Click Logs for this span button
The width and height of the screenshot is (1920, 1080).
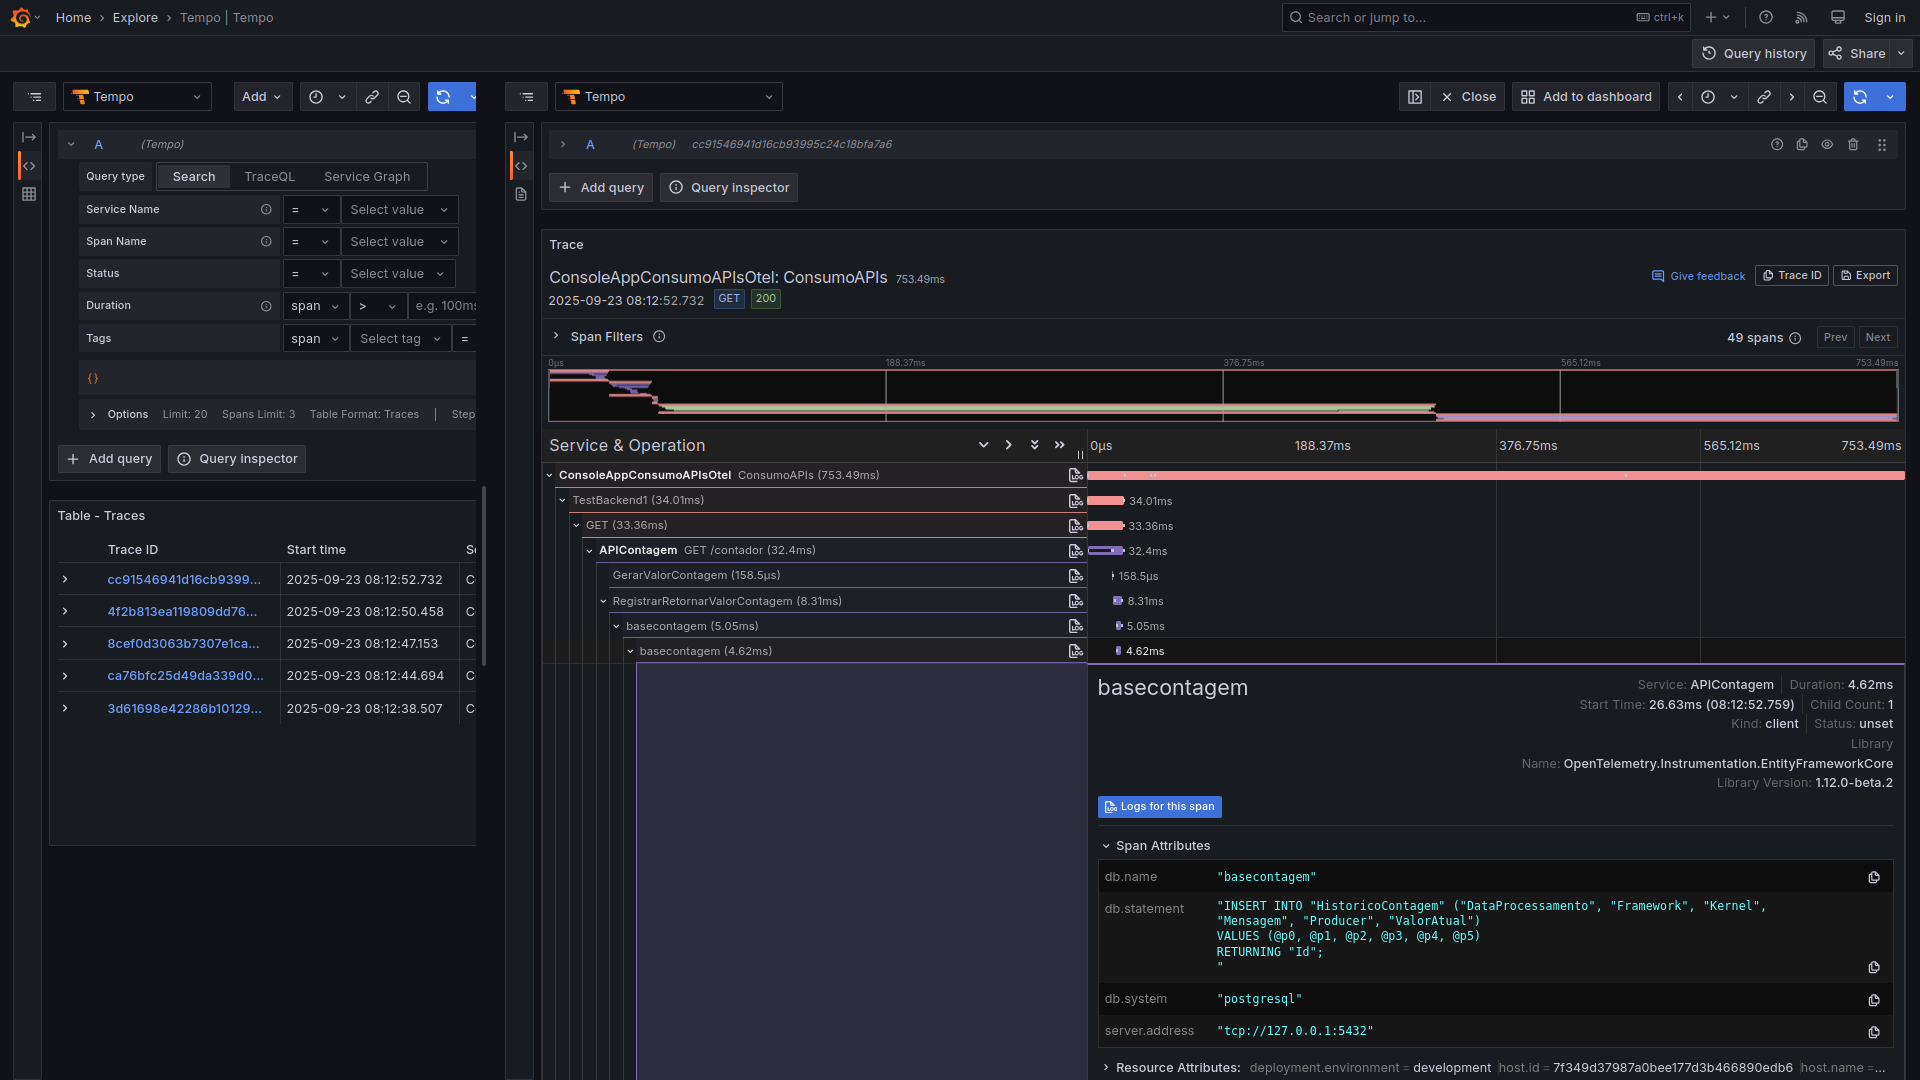tap(1159, 807)
